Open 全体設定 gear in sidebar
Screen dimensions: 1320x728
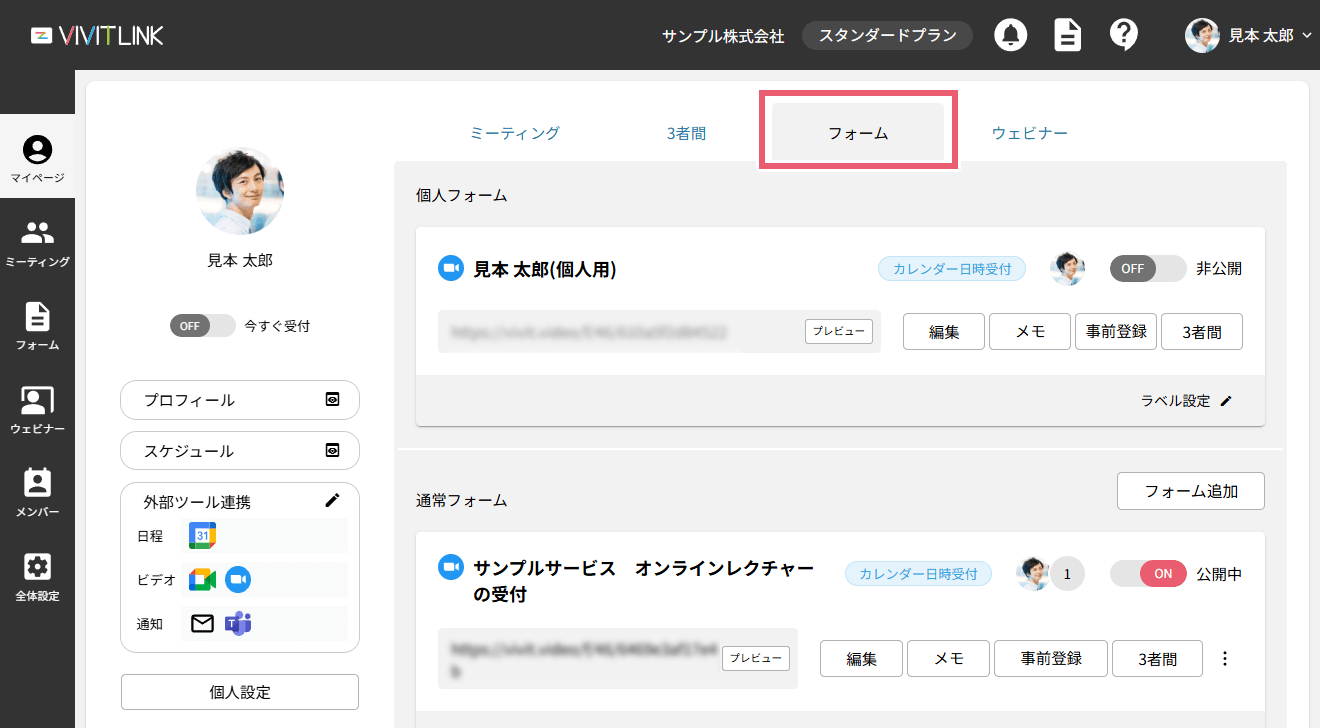click(37, 577)
